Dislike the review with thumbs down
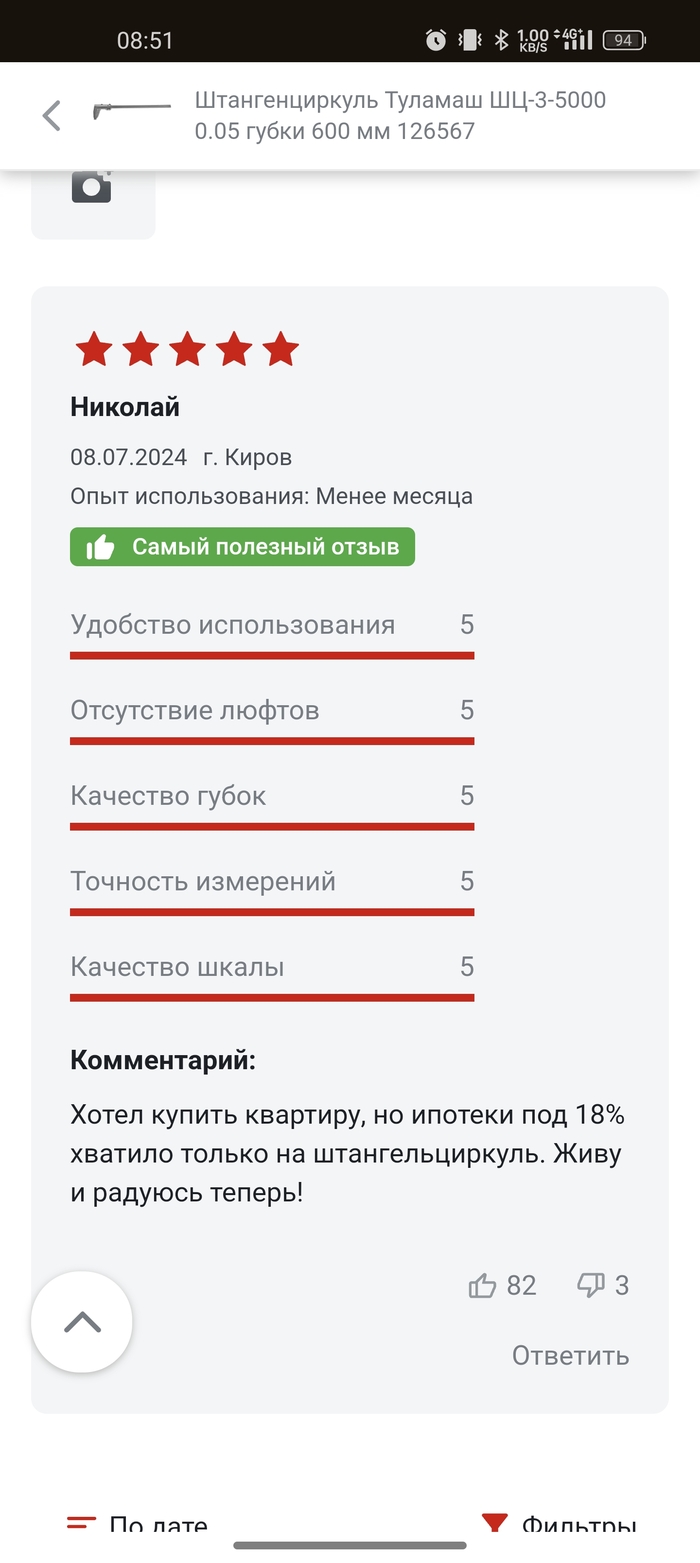This screenshot has height=1563, width=700. tap(591, 1286)
